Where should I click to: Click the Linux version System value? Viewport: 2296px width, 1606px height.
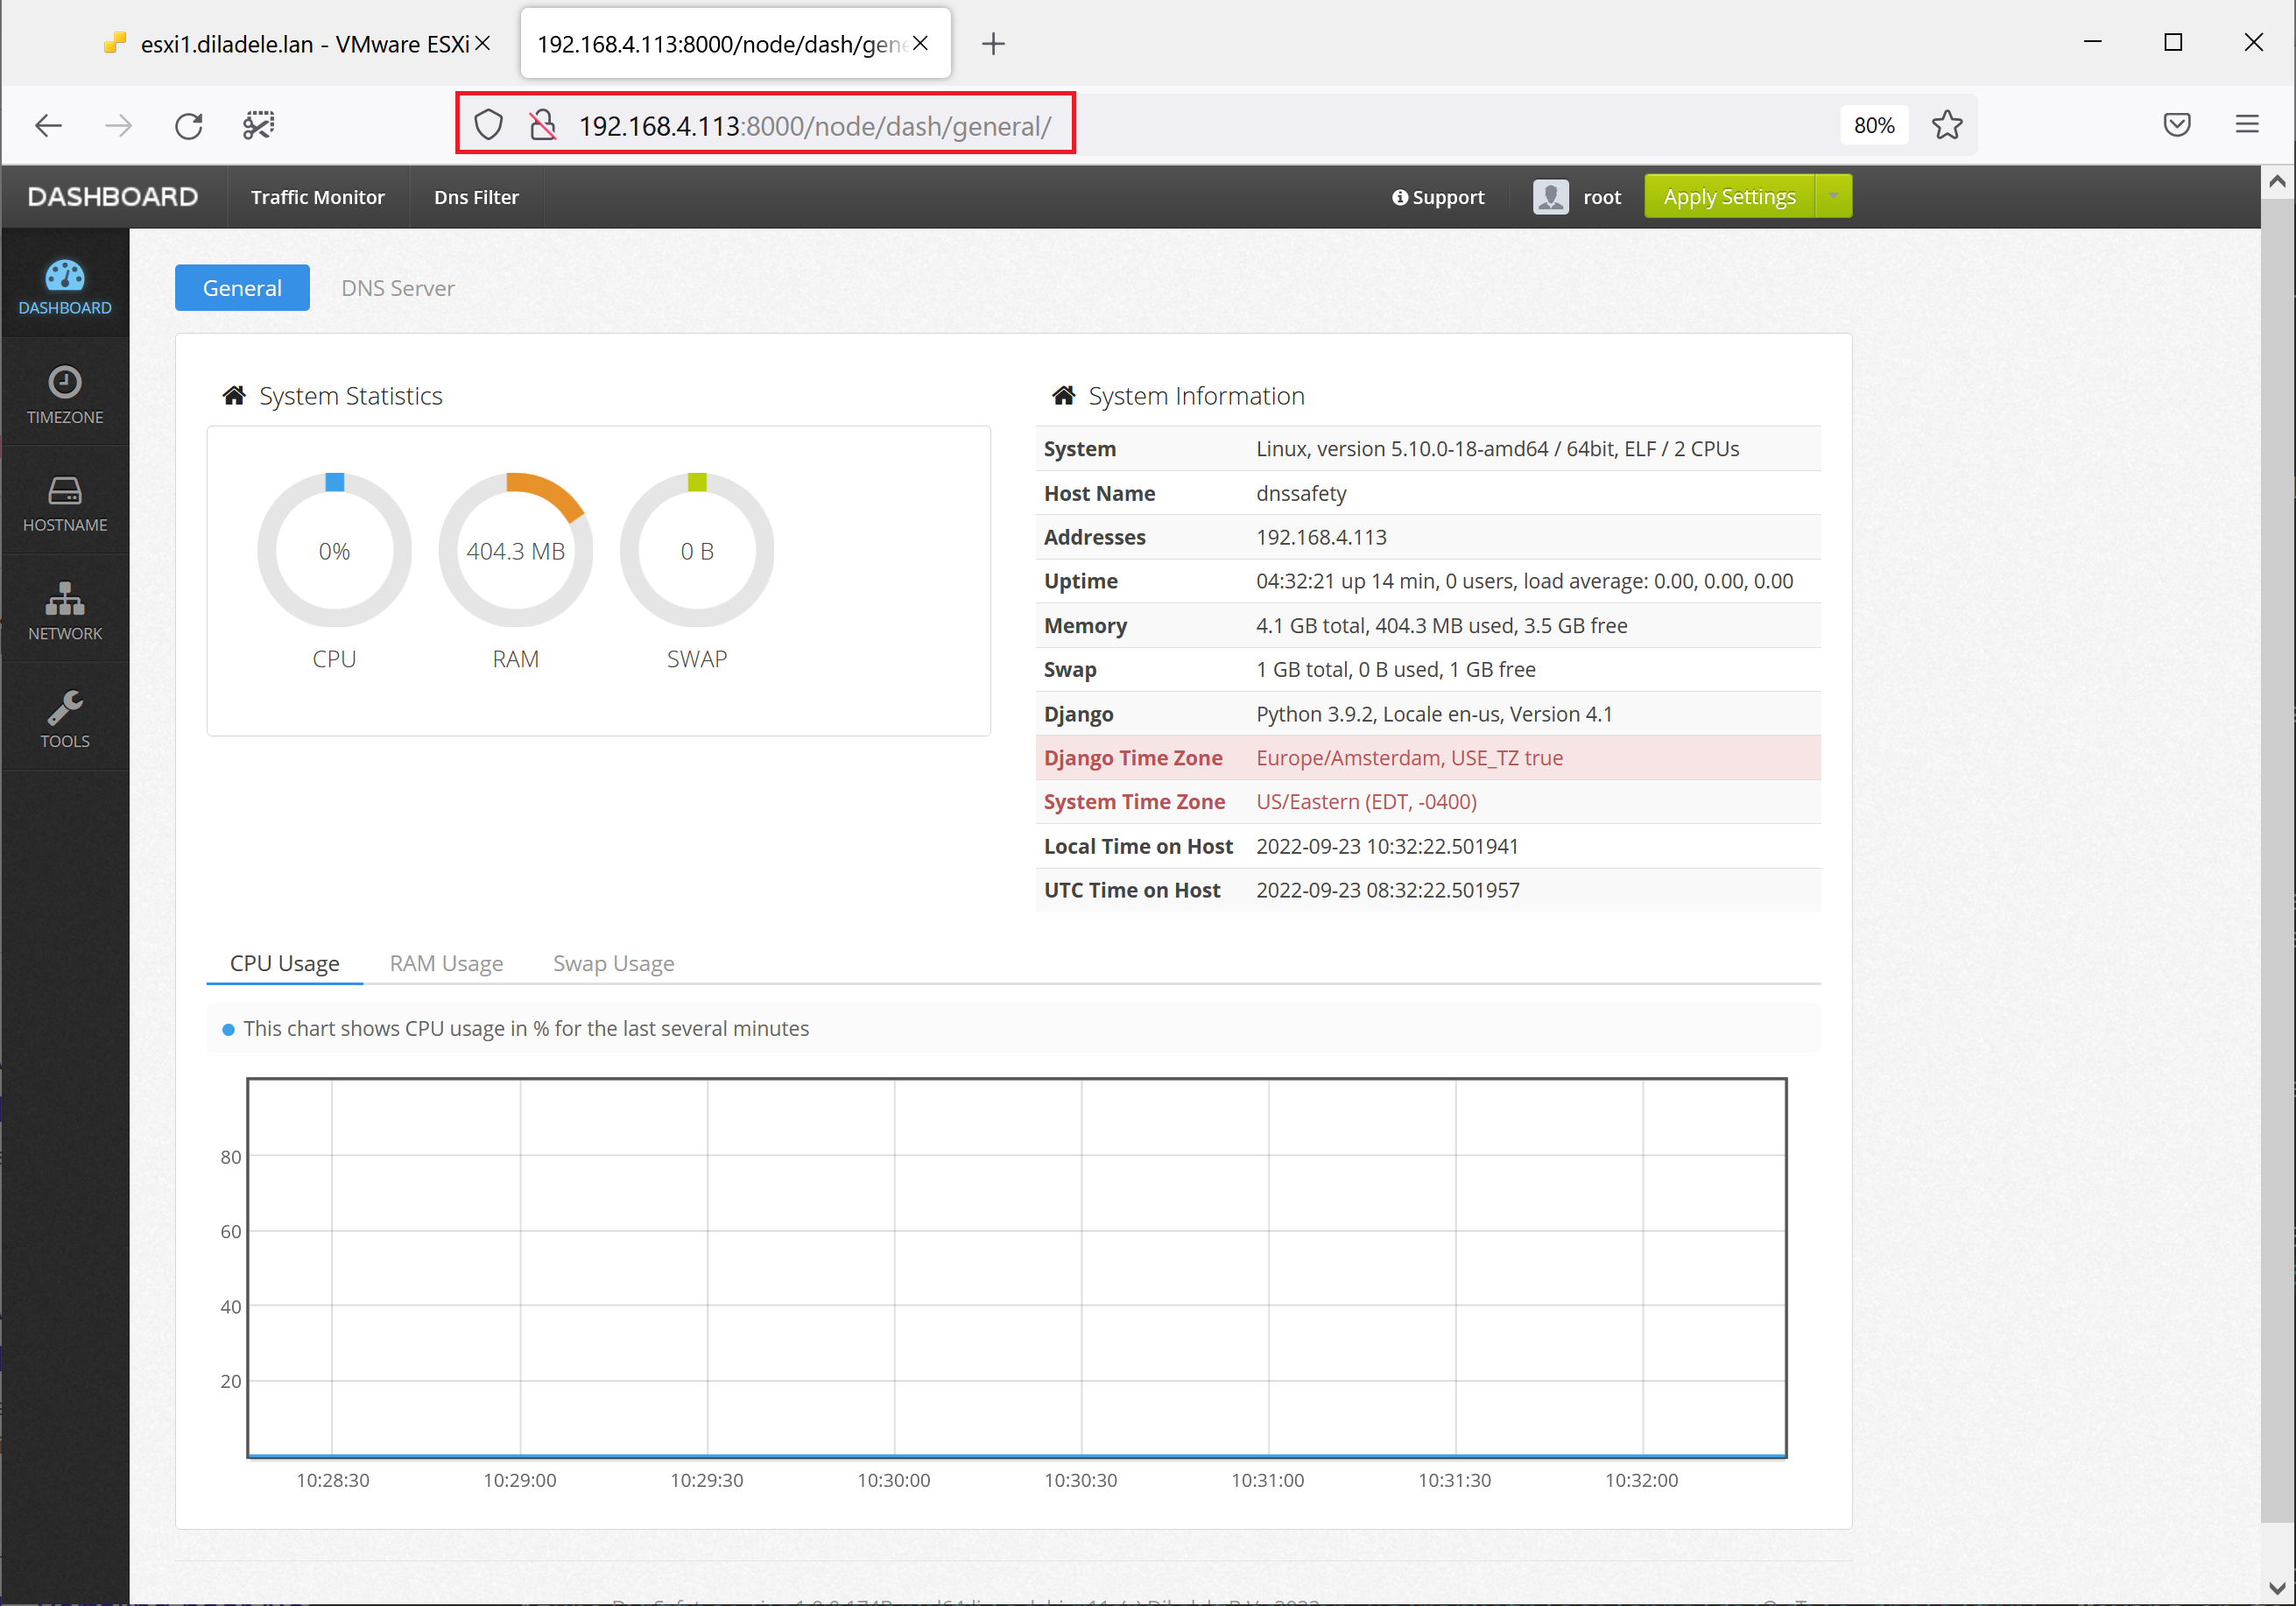click(1497, 449)
